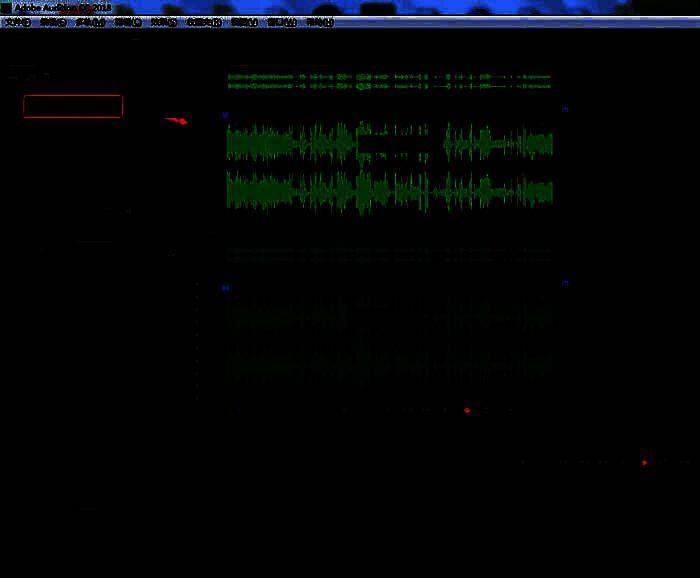Open the 收藏夹(R) menu
The height and width of the screenshot is (578, 700).
203,22
